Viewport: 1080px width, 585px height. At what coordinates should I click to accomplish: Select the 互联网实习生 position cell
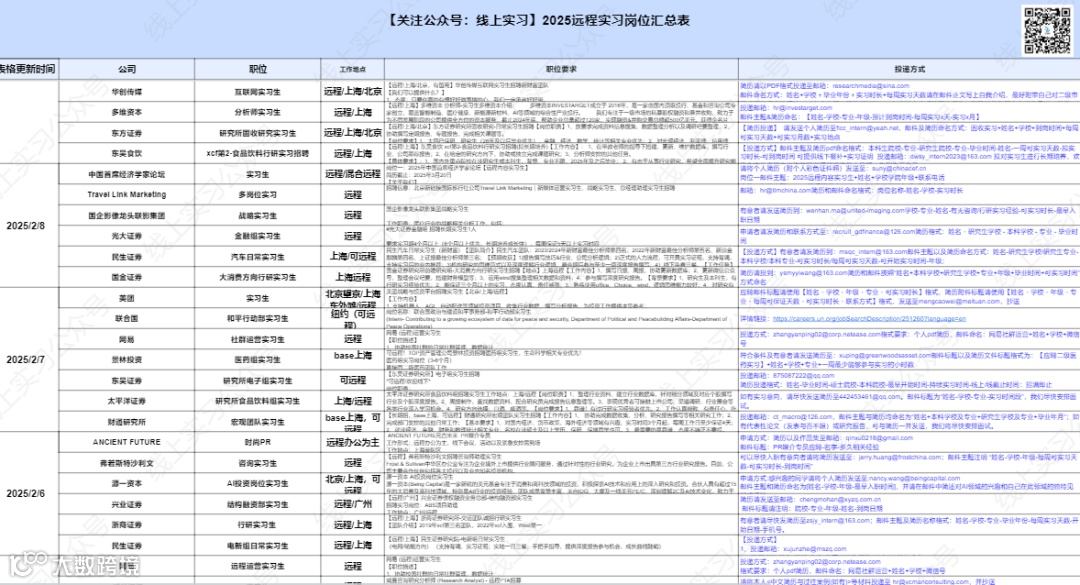[258, 92]
